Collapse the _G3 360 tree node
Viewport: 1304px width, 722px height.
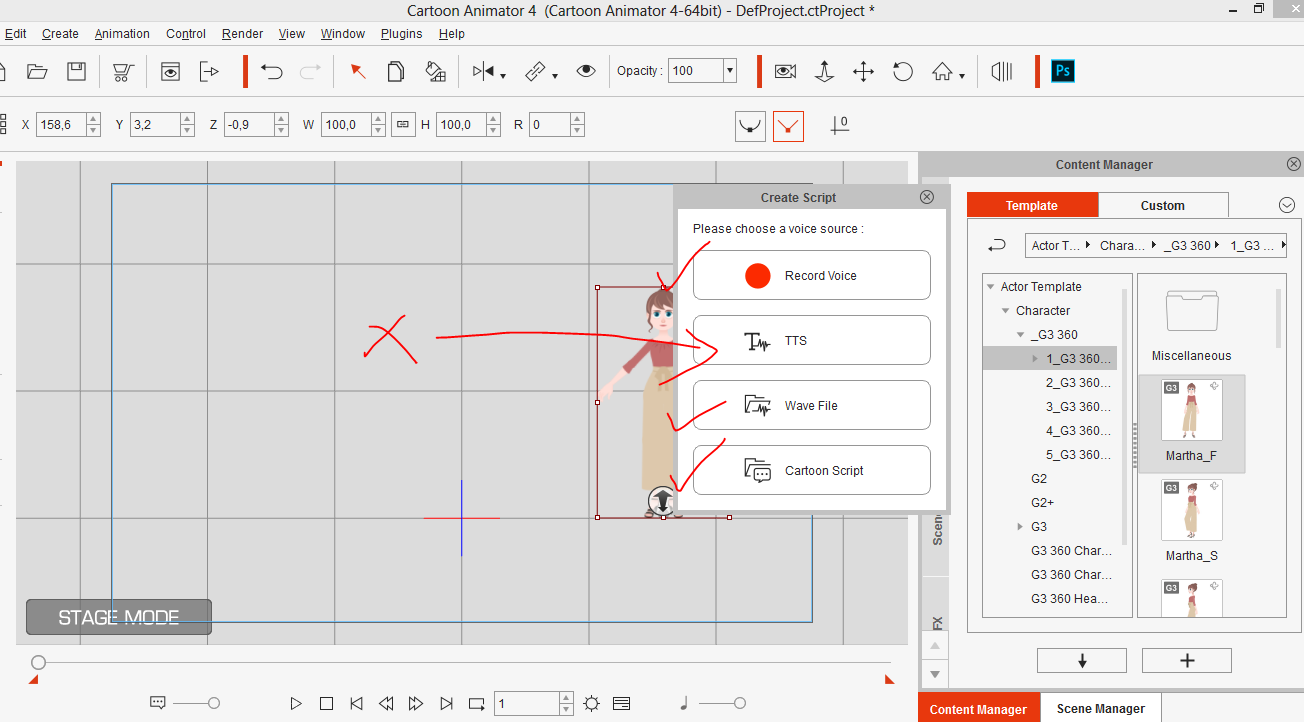pos(1020,335)
